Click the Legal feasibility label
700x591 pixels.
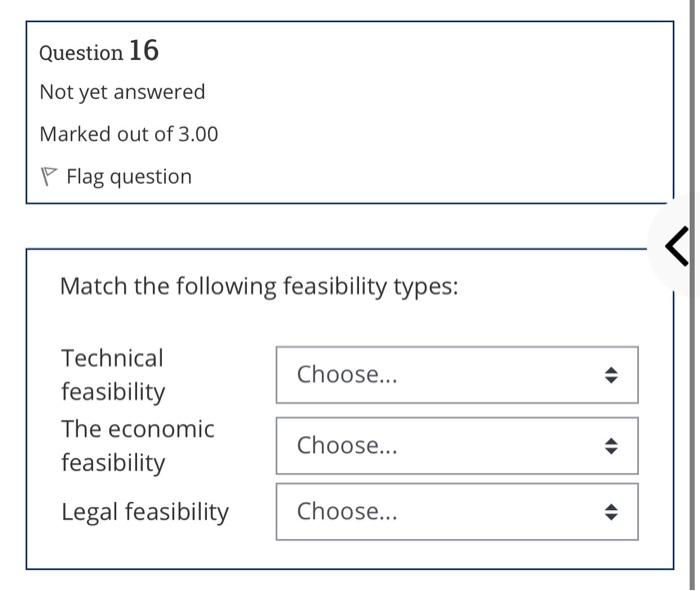click(145, 512)
